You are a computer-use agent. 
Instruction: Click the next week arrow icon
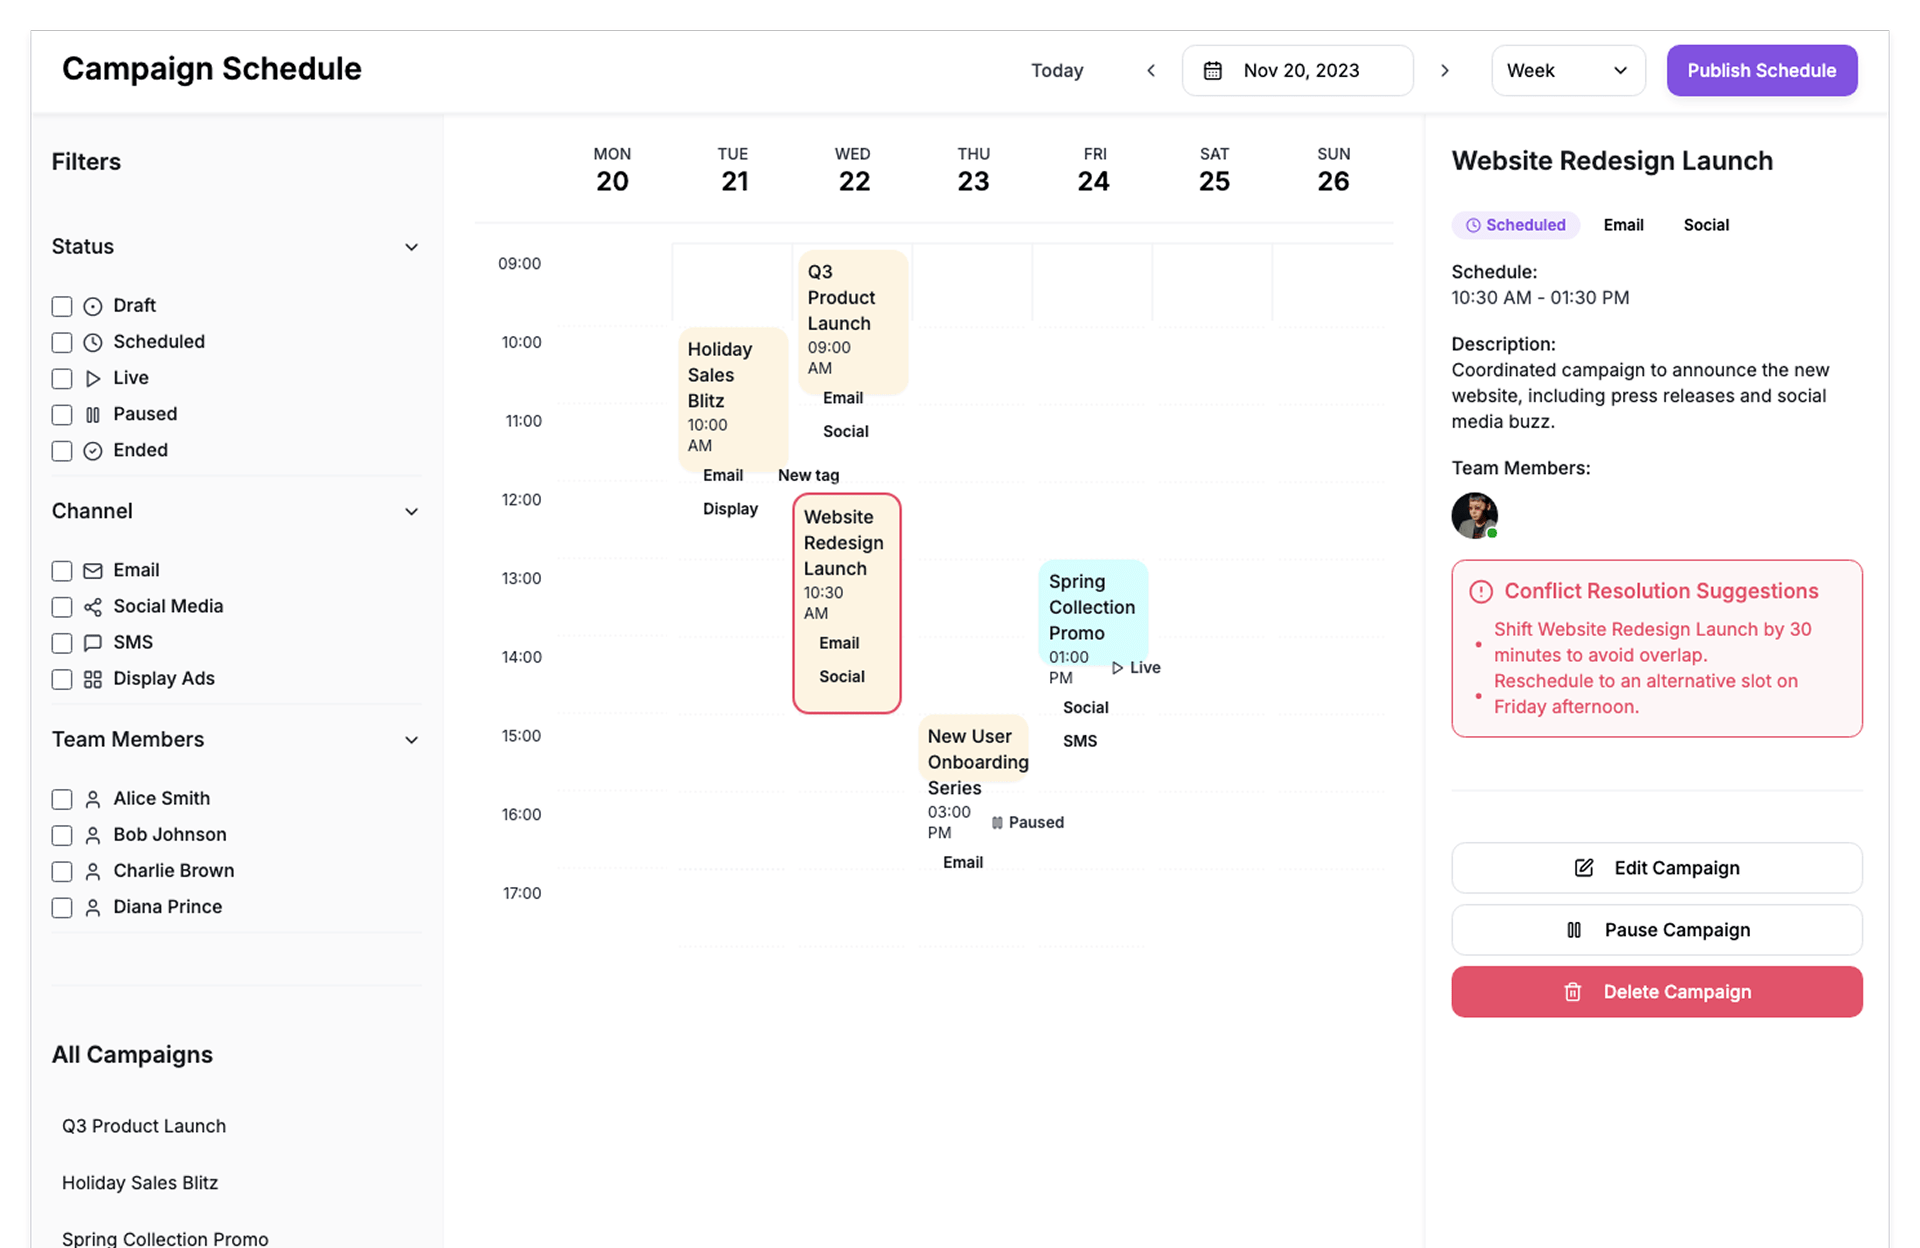1444,71
